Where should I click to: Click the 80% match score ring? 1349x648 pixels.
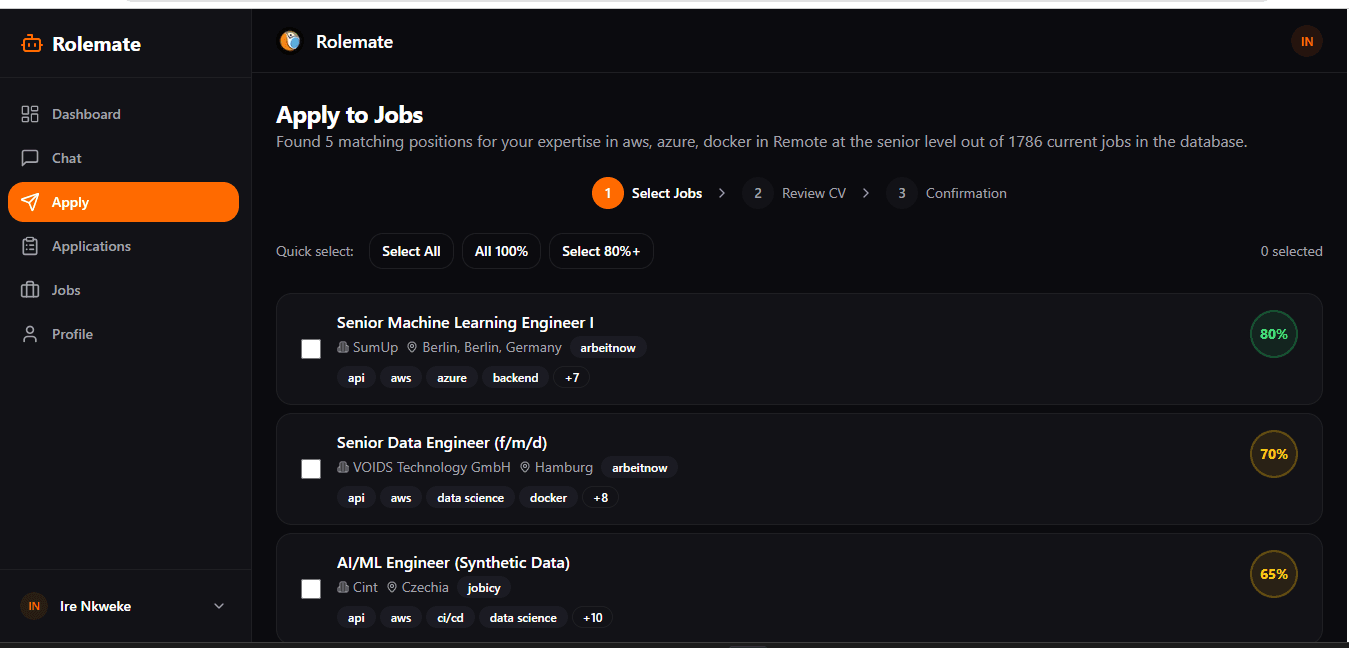click(x=1274, y=334)
